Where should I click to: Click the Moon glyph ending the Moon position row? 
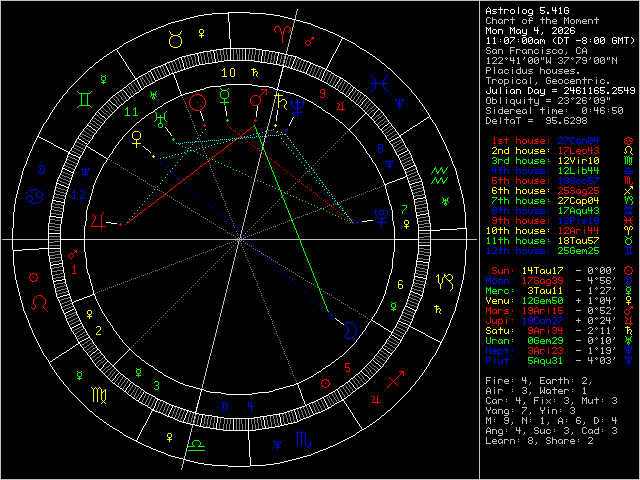pos(629,281)
